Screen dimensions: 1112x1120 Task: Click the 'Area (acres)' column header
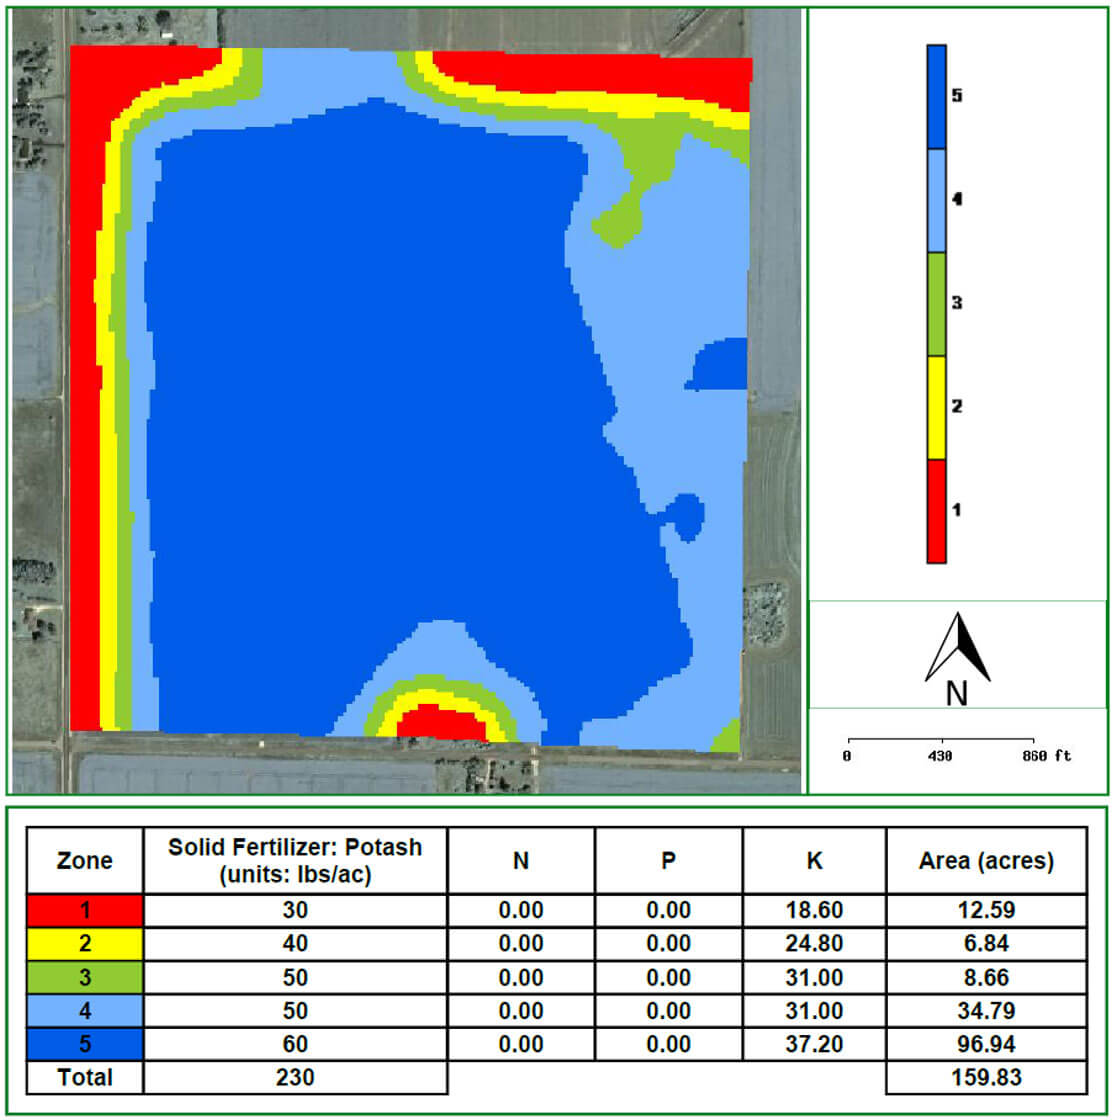(986, 860)
